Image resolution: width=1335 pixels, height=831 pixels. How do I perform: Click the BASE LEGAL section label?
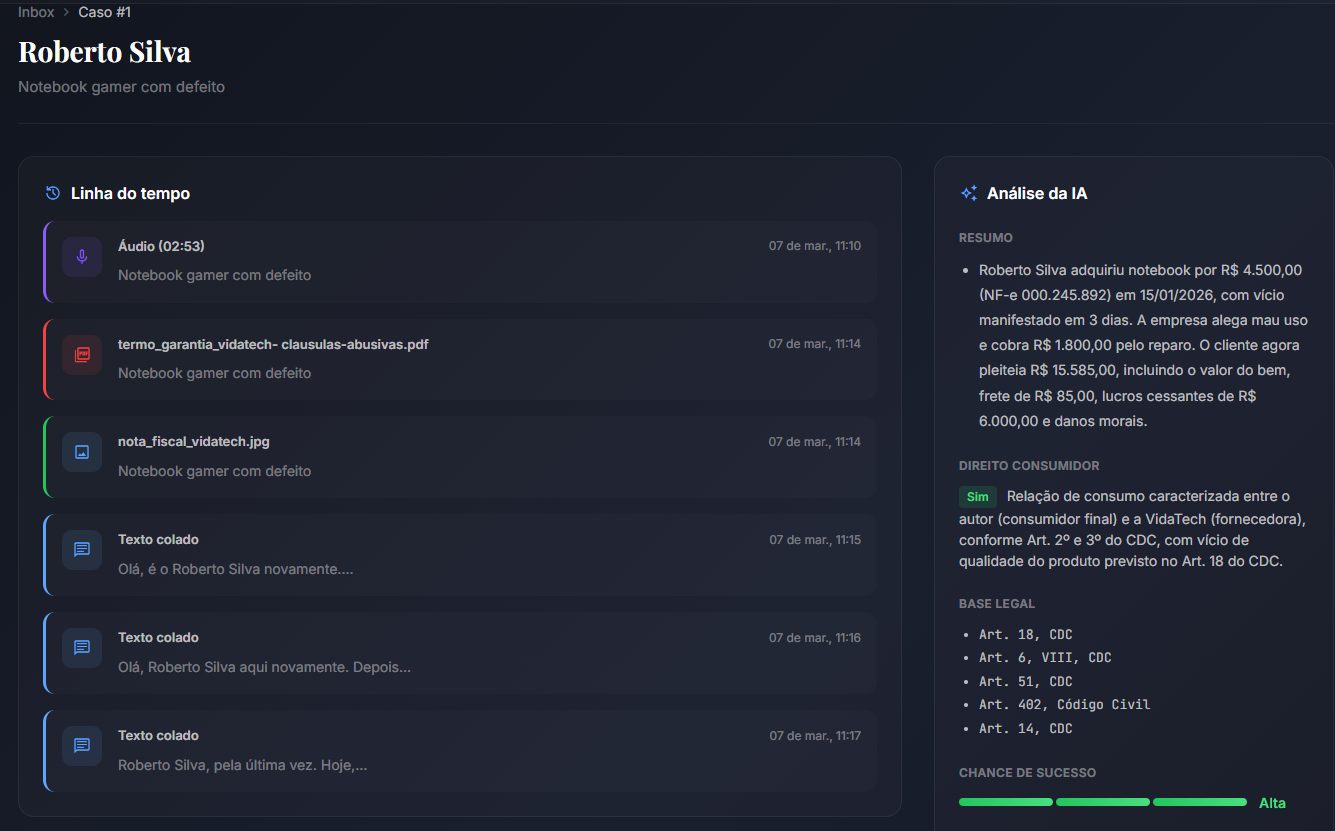(x=997, y=604)
